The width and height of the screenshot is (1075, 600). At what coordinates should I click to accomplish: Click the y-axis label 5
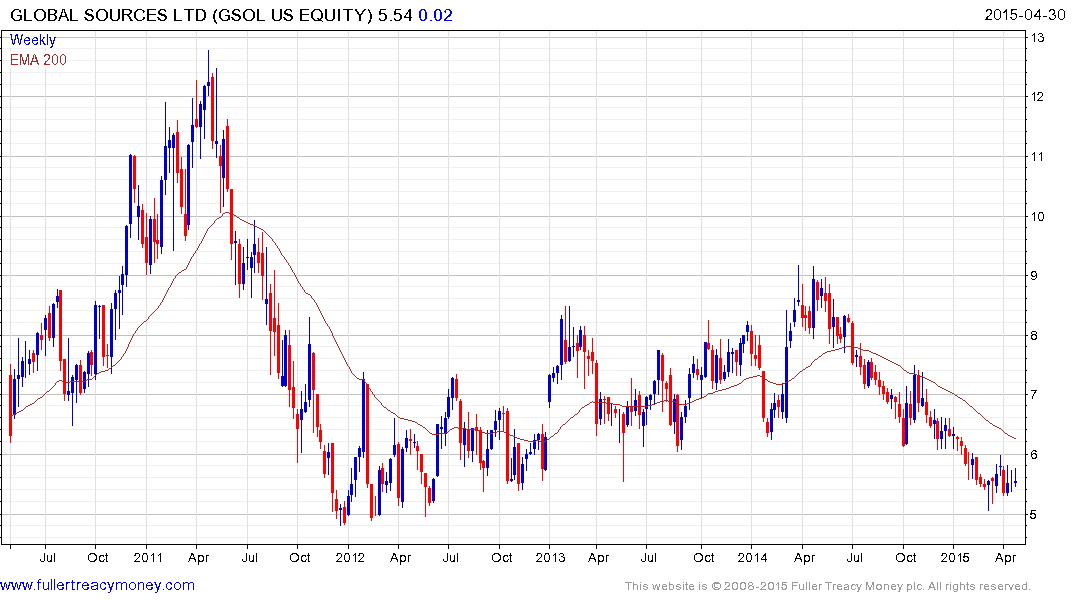click(x=1033, y=514)
